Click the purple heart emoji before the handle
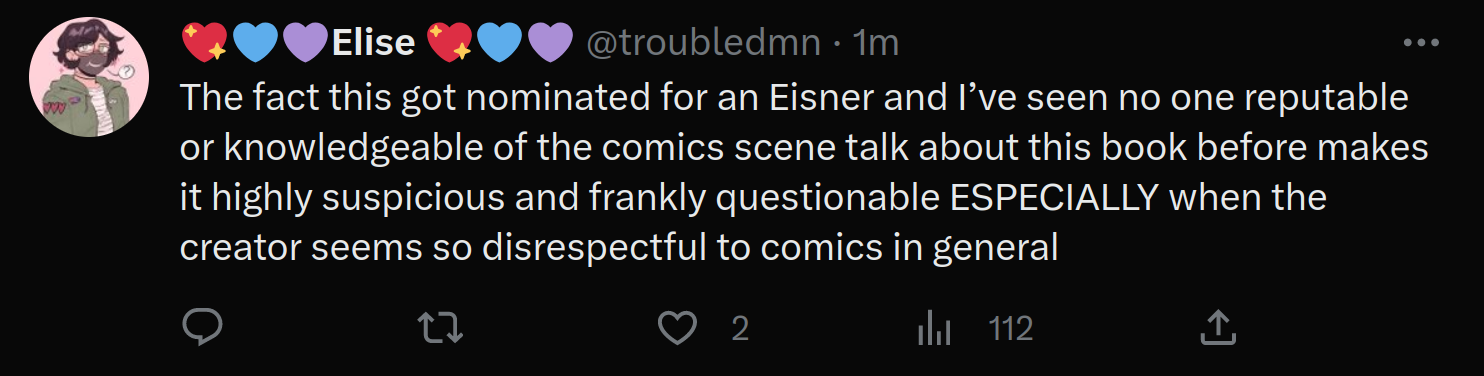The height and width of the screenshot is (376, 1484). (x=550, y=43)
